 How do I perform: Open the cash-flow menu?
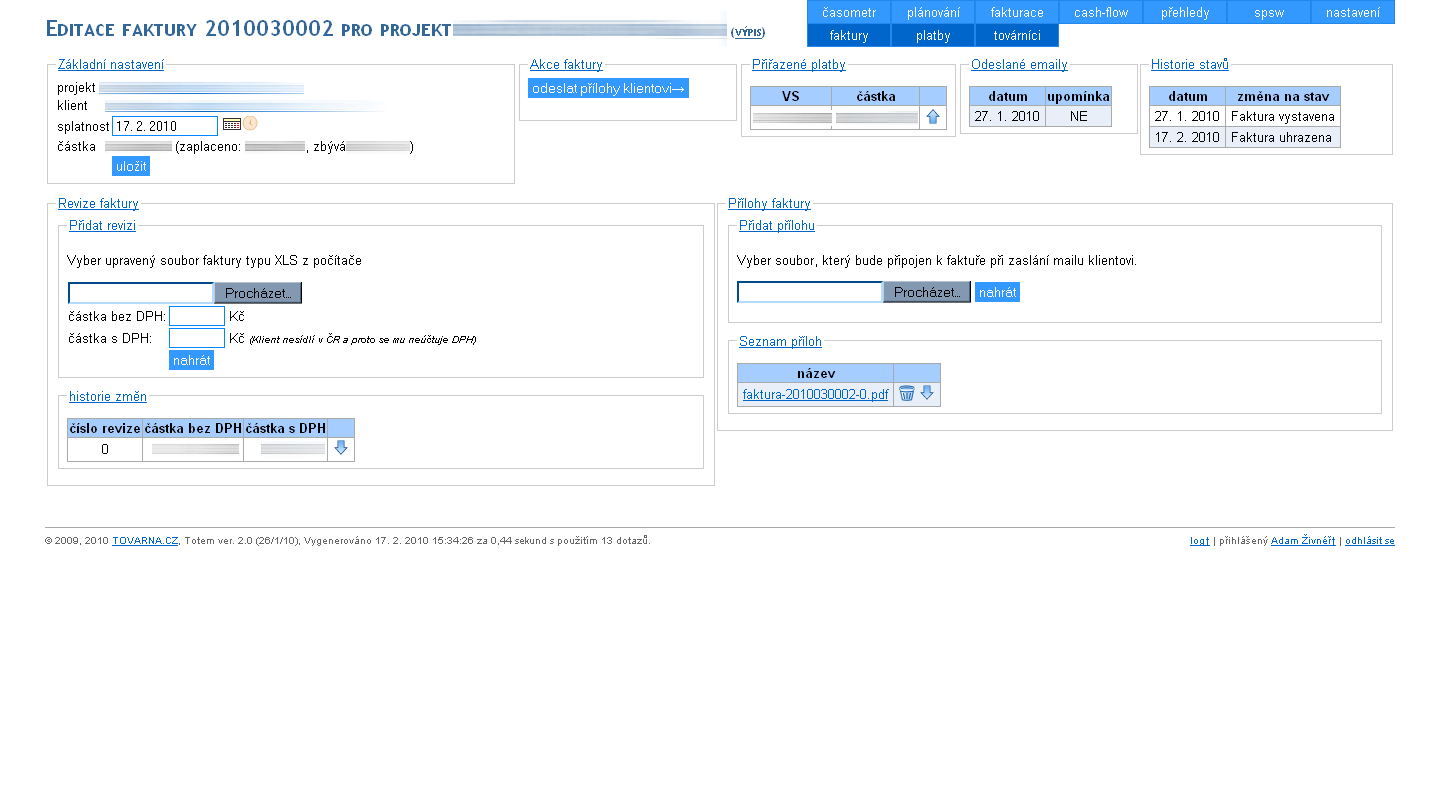point(1101,12)
